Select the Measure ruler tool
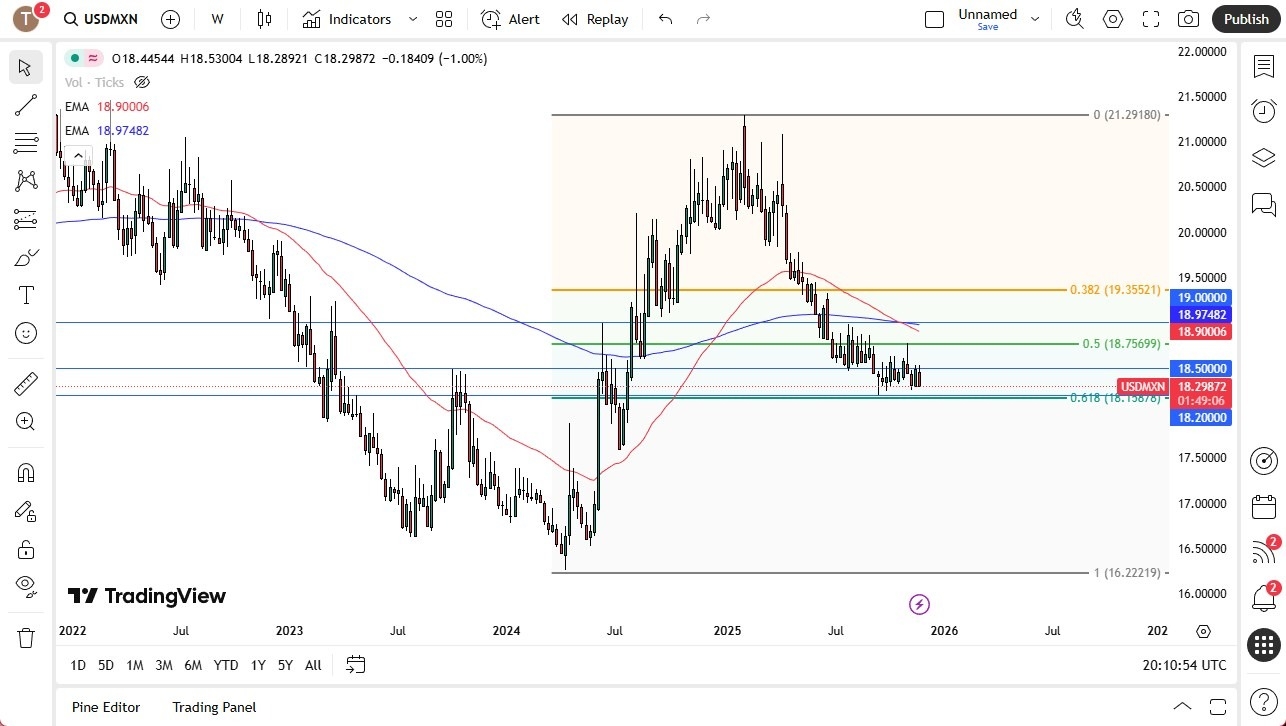The width and height of the screenshot is (1286, 726). point(25,383)
